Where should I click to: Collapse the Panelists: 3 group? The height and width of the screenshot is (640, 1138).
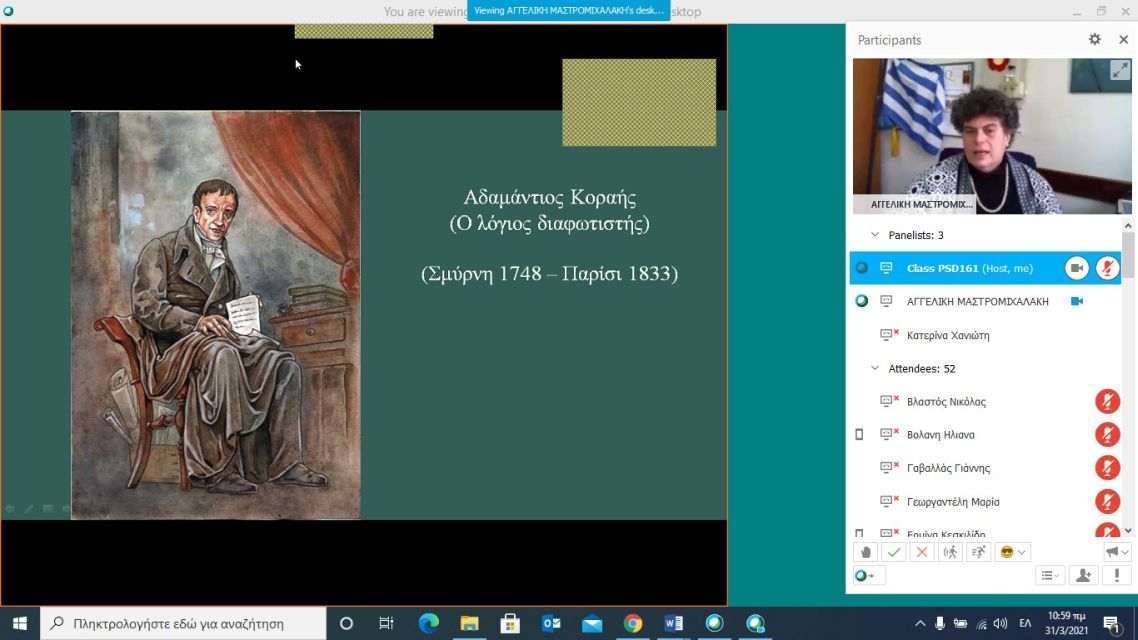click(x=875, y=234)
